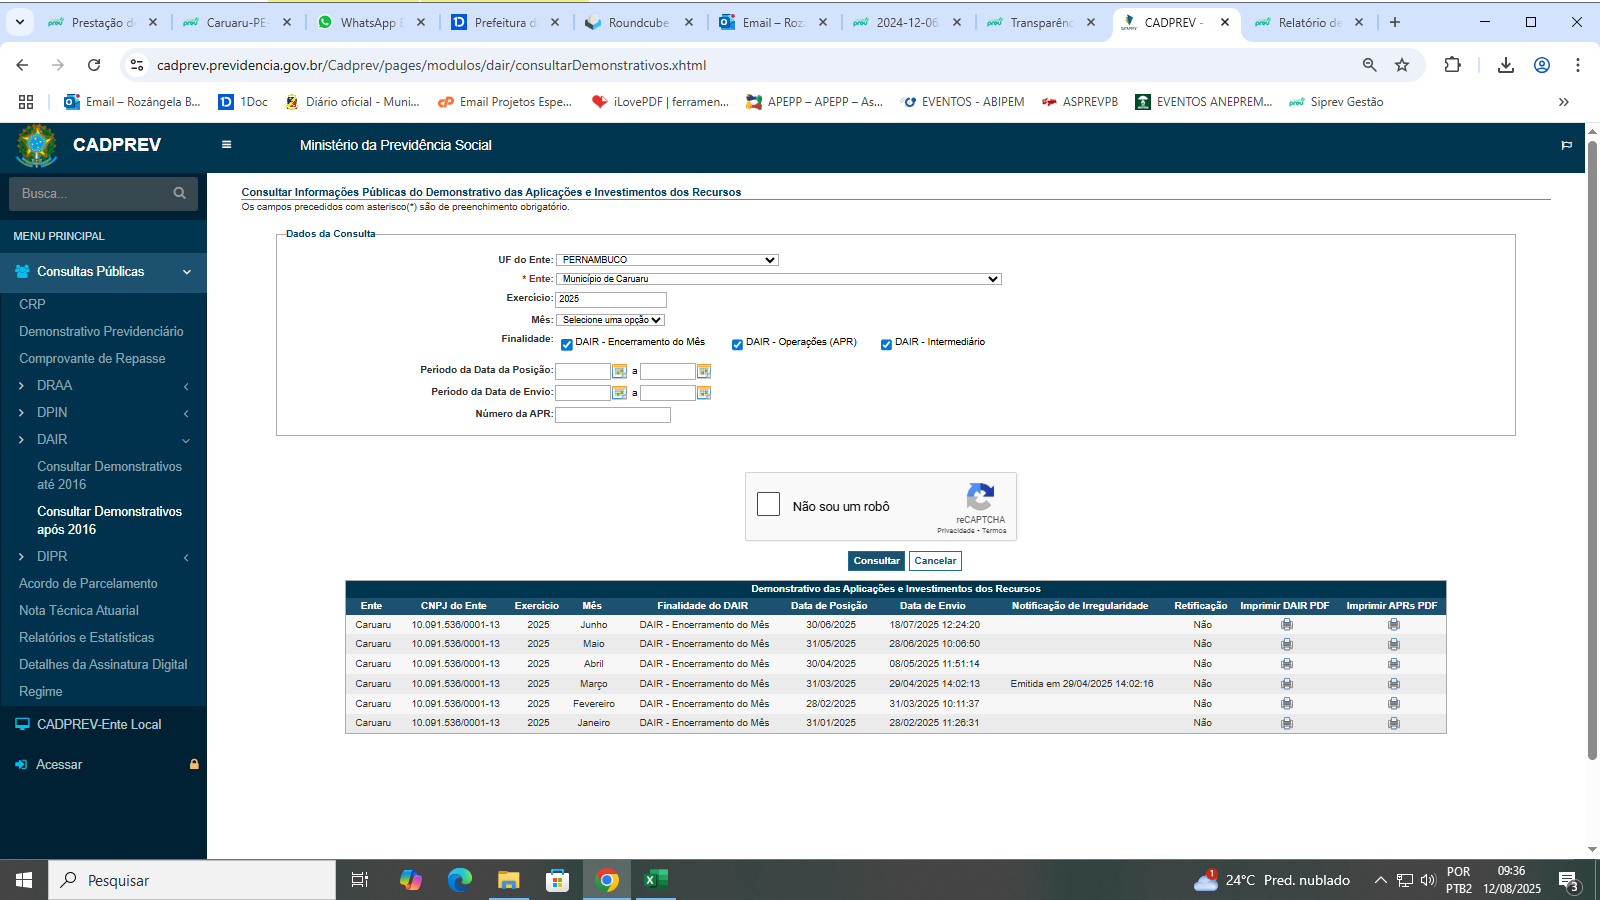Click the hamburger menu icon beside CADPREV
The height and width of the screenshot is (900, 1600).
click(x=227, y=145)
